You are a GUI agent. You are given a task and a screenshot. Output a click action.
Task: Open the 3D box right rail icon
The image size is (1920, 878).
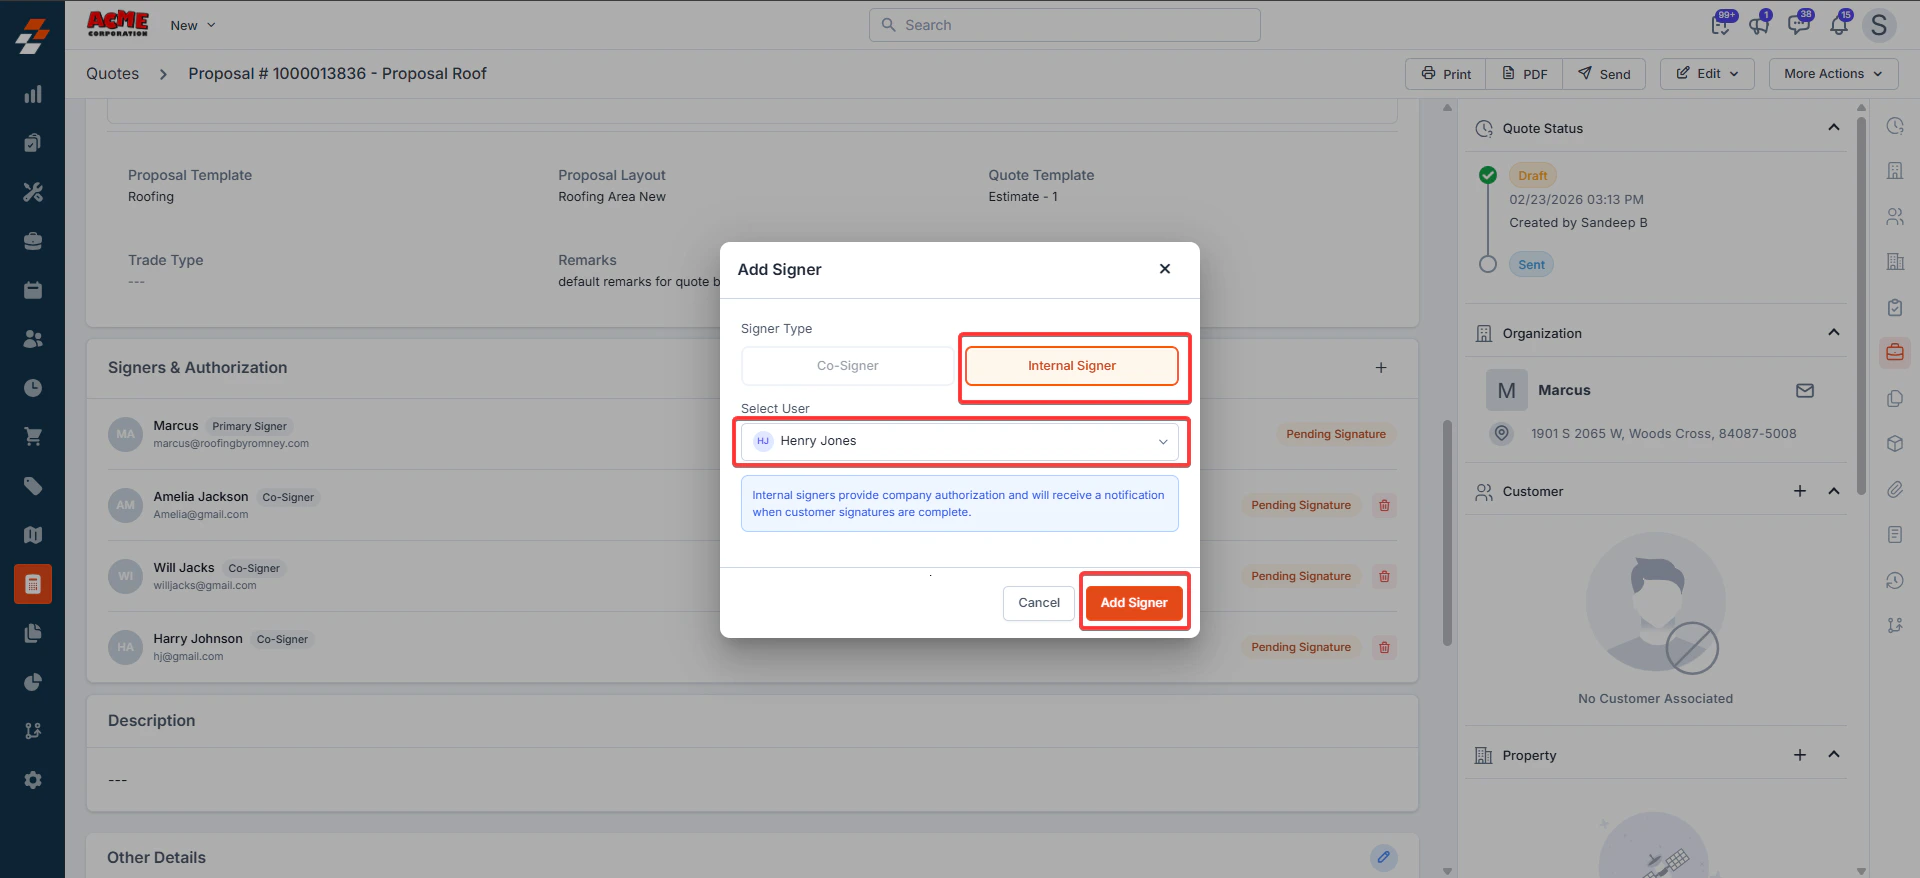(x=1894, y=443)
